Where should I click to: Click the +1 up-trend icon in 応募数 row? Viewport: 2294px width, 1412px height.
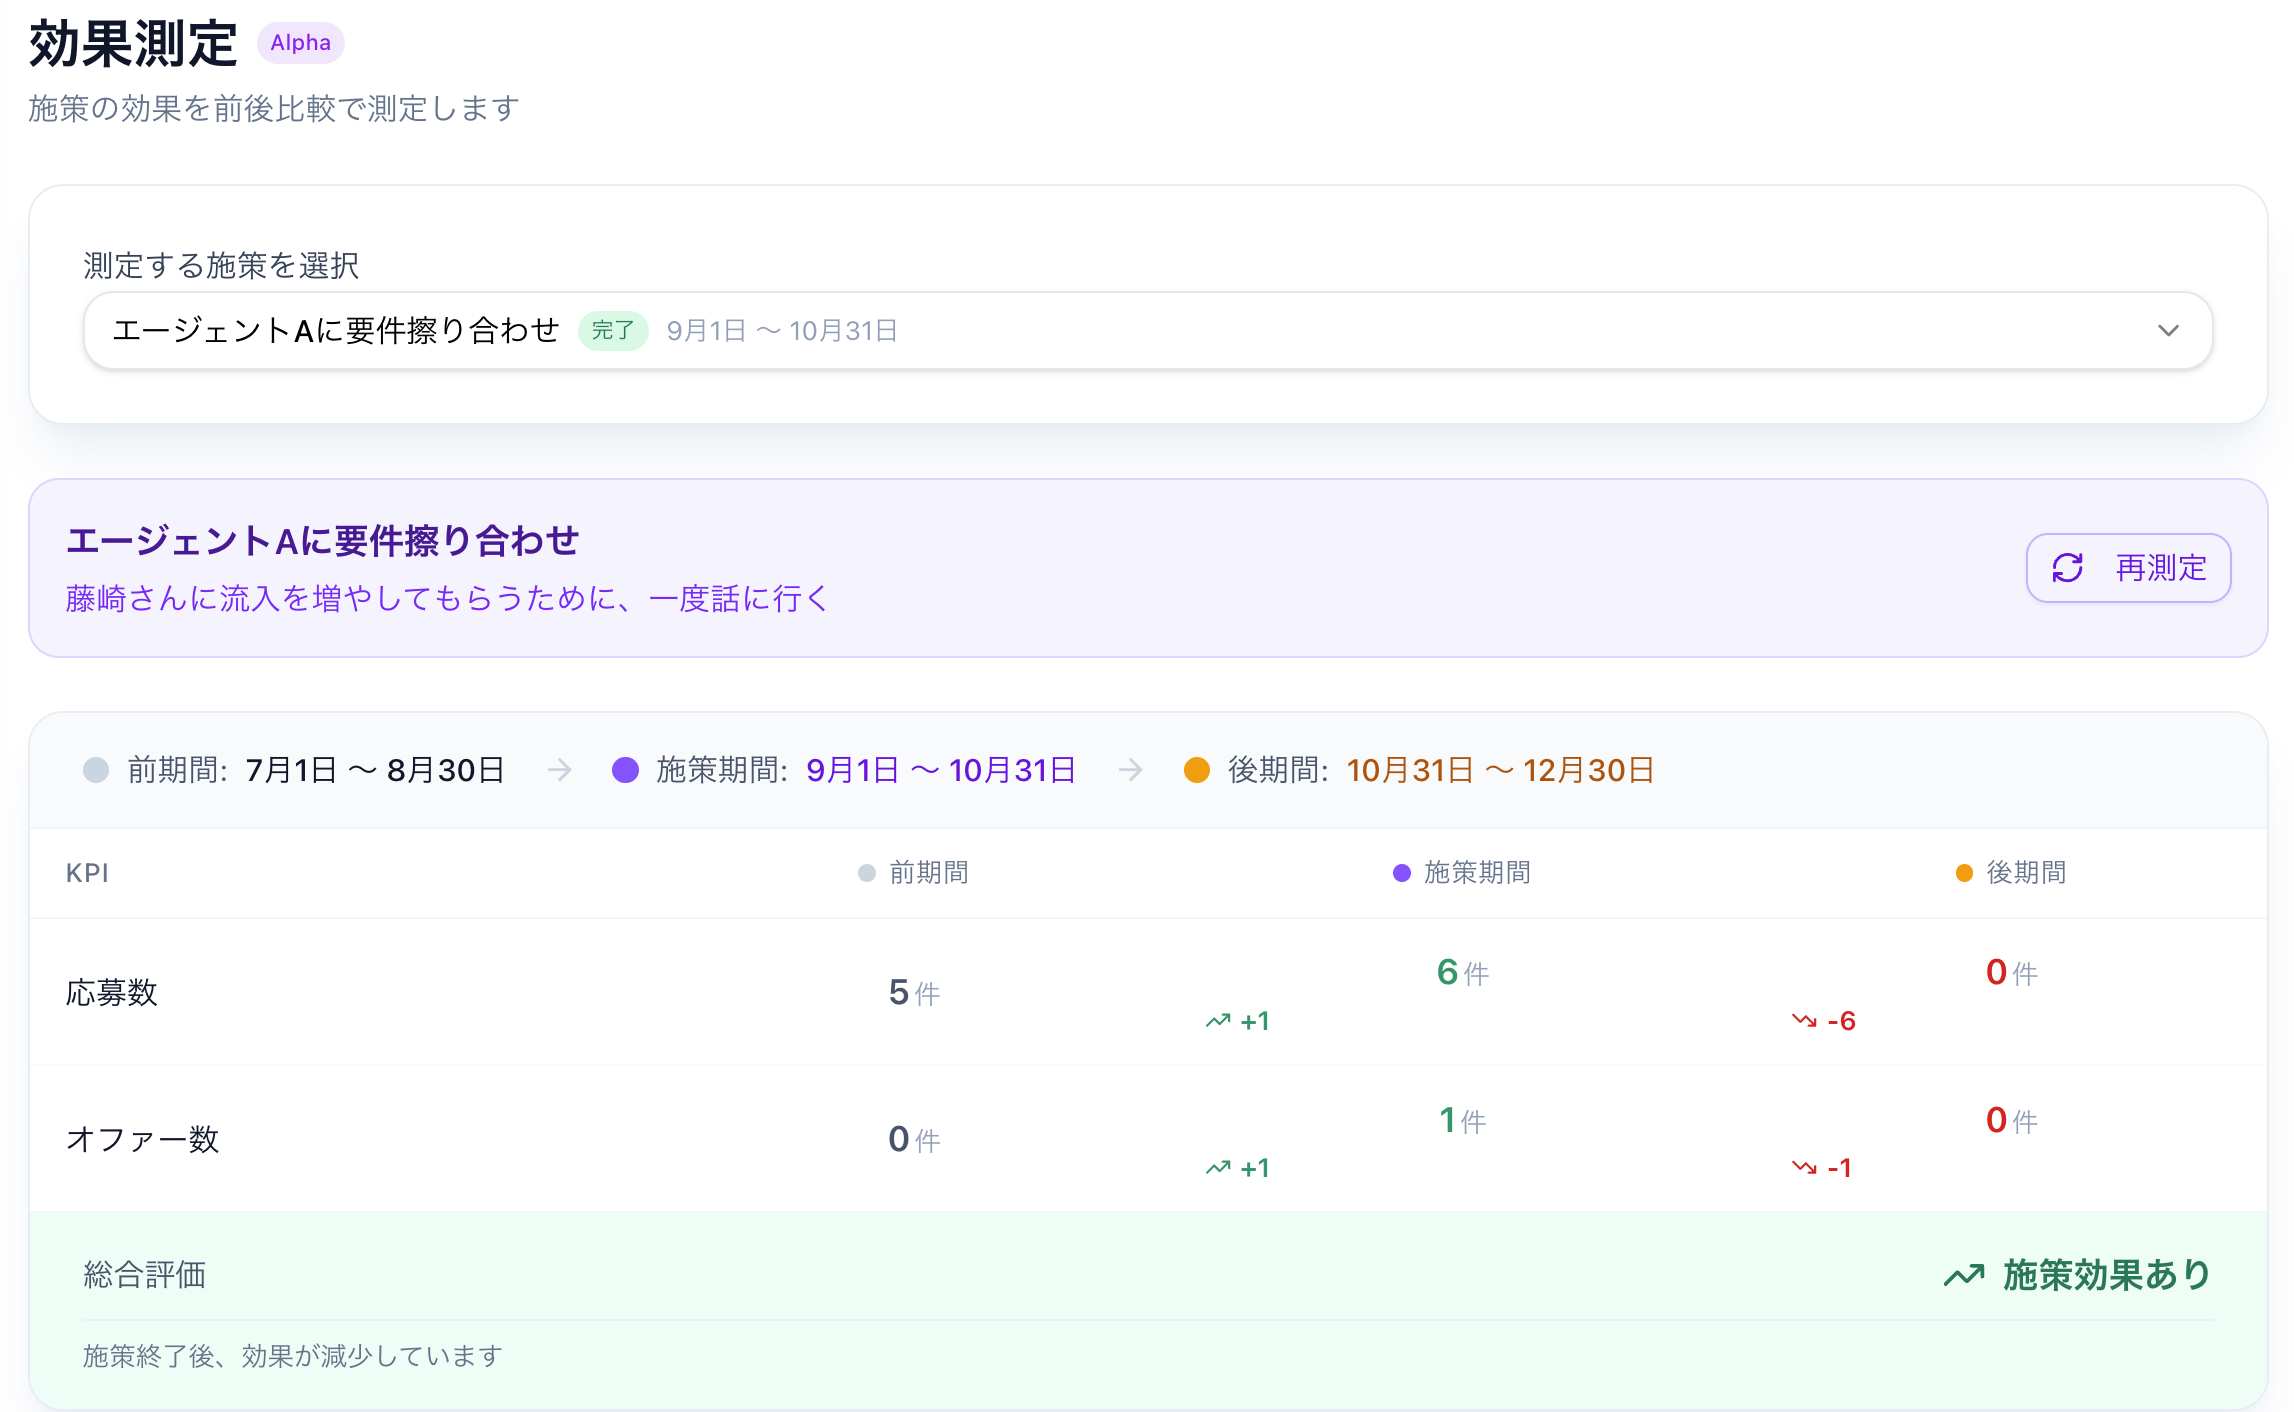point(1218,1021)
